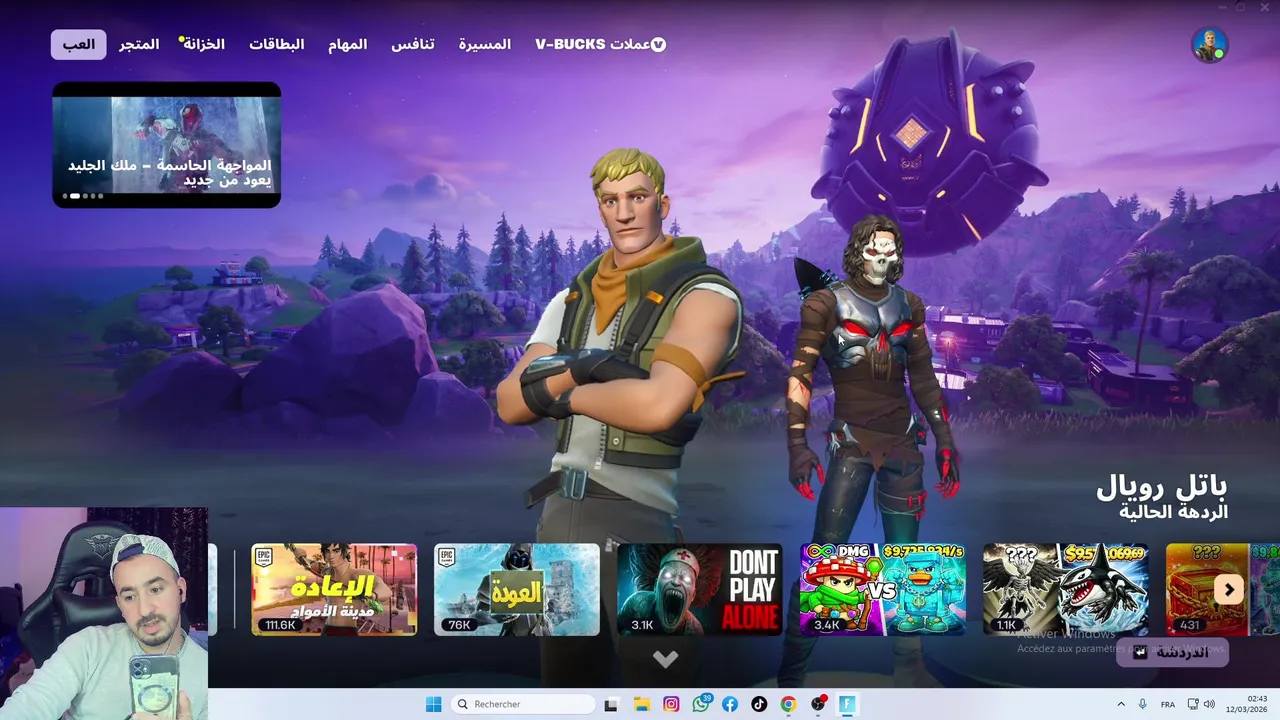Open the المسيرة (Career) tab
The width and height of the screenshot is (1280, 720).
(485, 44)
